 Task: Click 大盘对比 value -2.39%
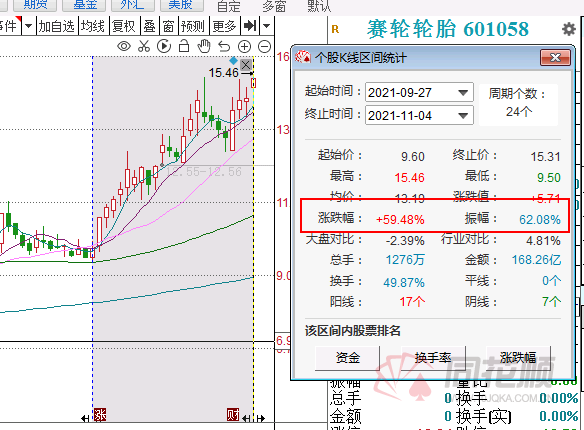coord(405,241)
